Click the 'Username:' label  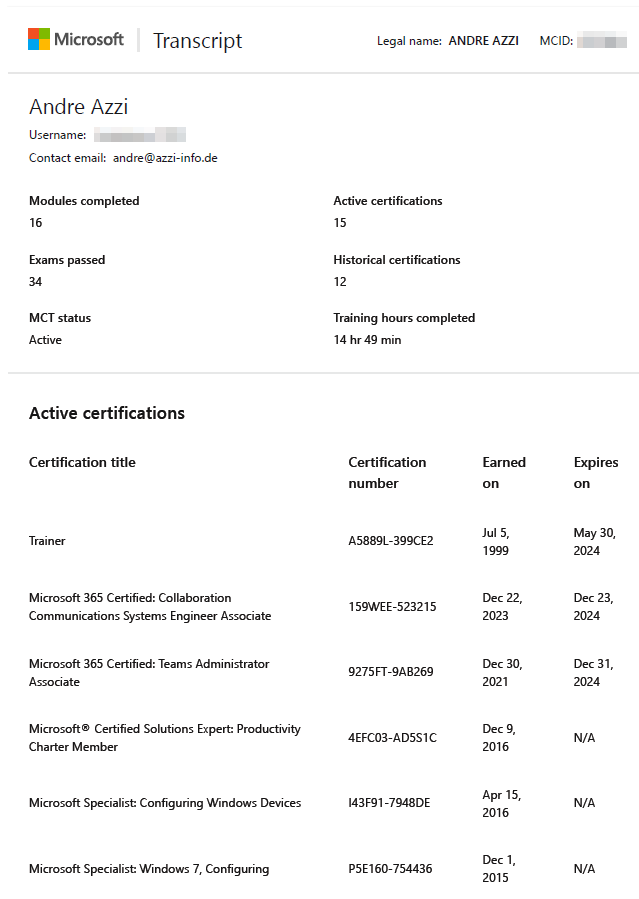(x=57, y=135)
